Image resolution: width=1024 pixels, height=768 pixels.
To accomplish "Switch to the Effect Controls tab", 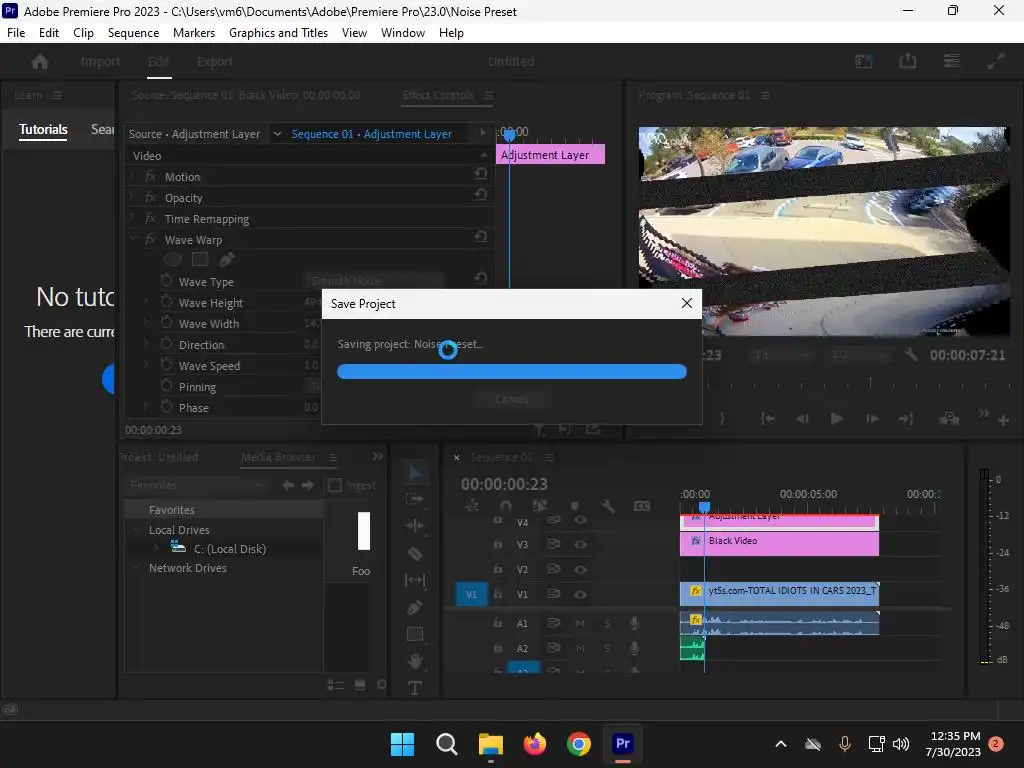I will (438, 95).
